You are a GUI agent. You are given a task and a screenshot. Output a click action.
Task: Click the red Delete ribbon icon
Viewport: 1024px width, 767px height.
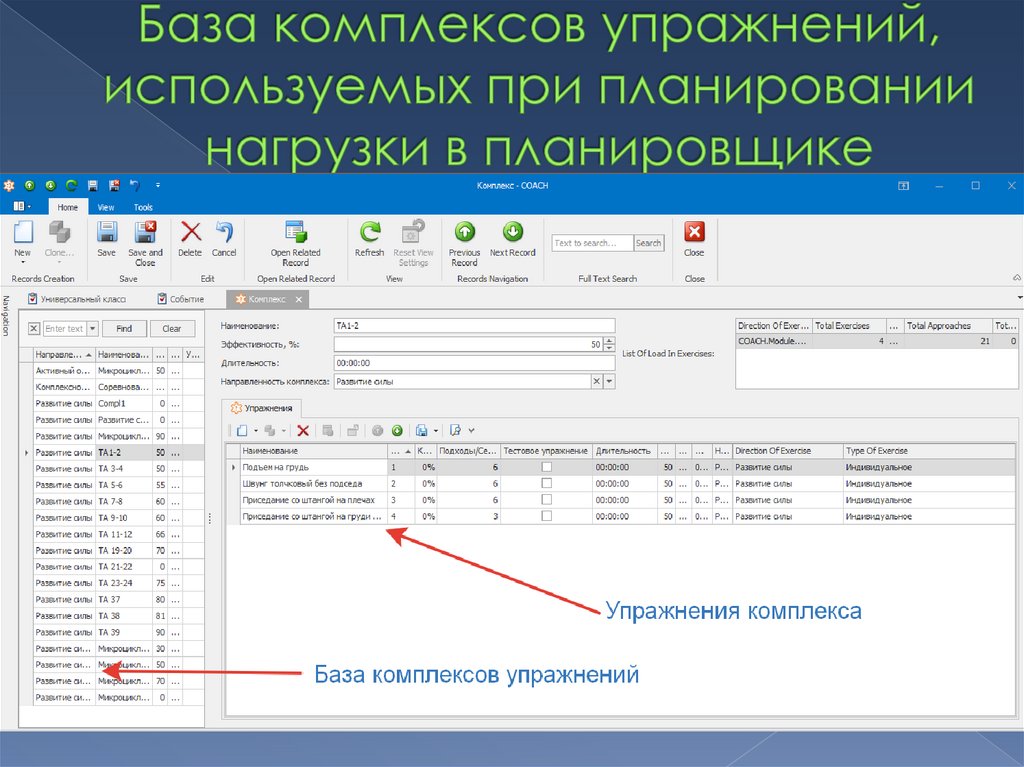(191, 232)
